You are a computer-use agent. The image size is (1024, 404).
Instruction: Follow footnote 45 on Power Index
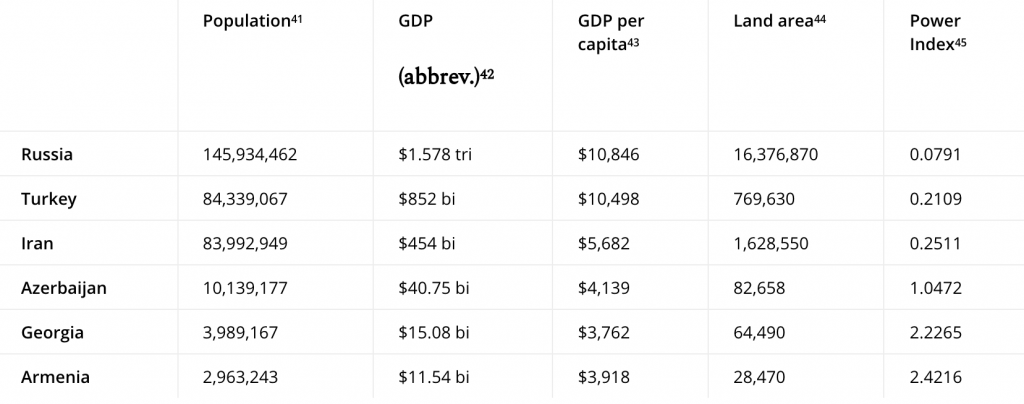961,40
